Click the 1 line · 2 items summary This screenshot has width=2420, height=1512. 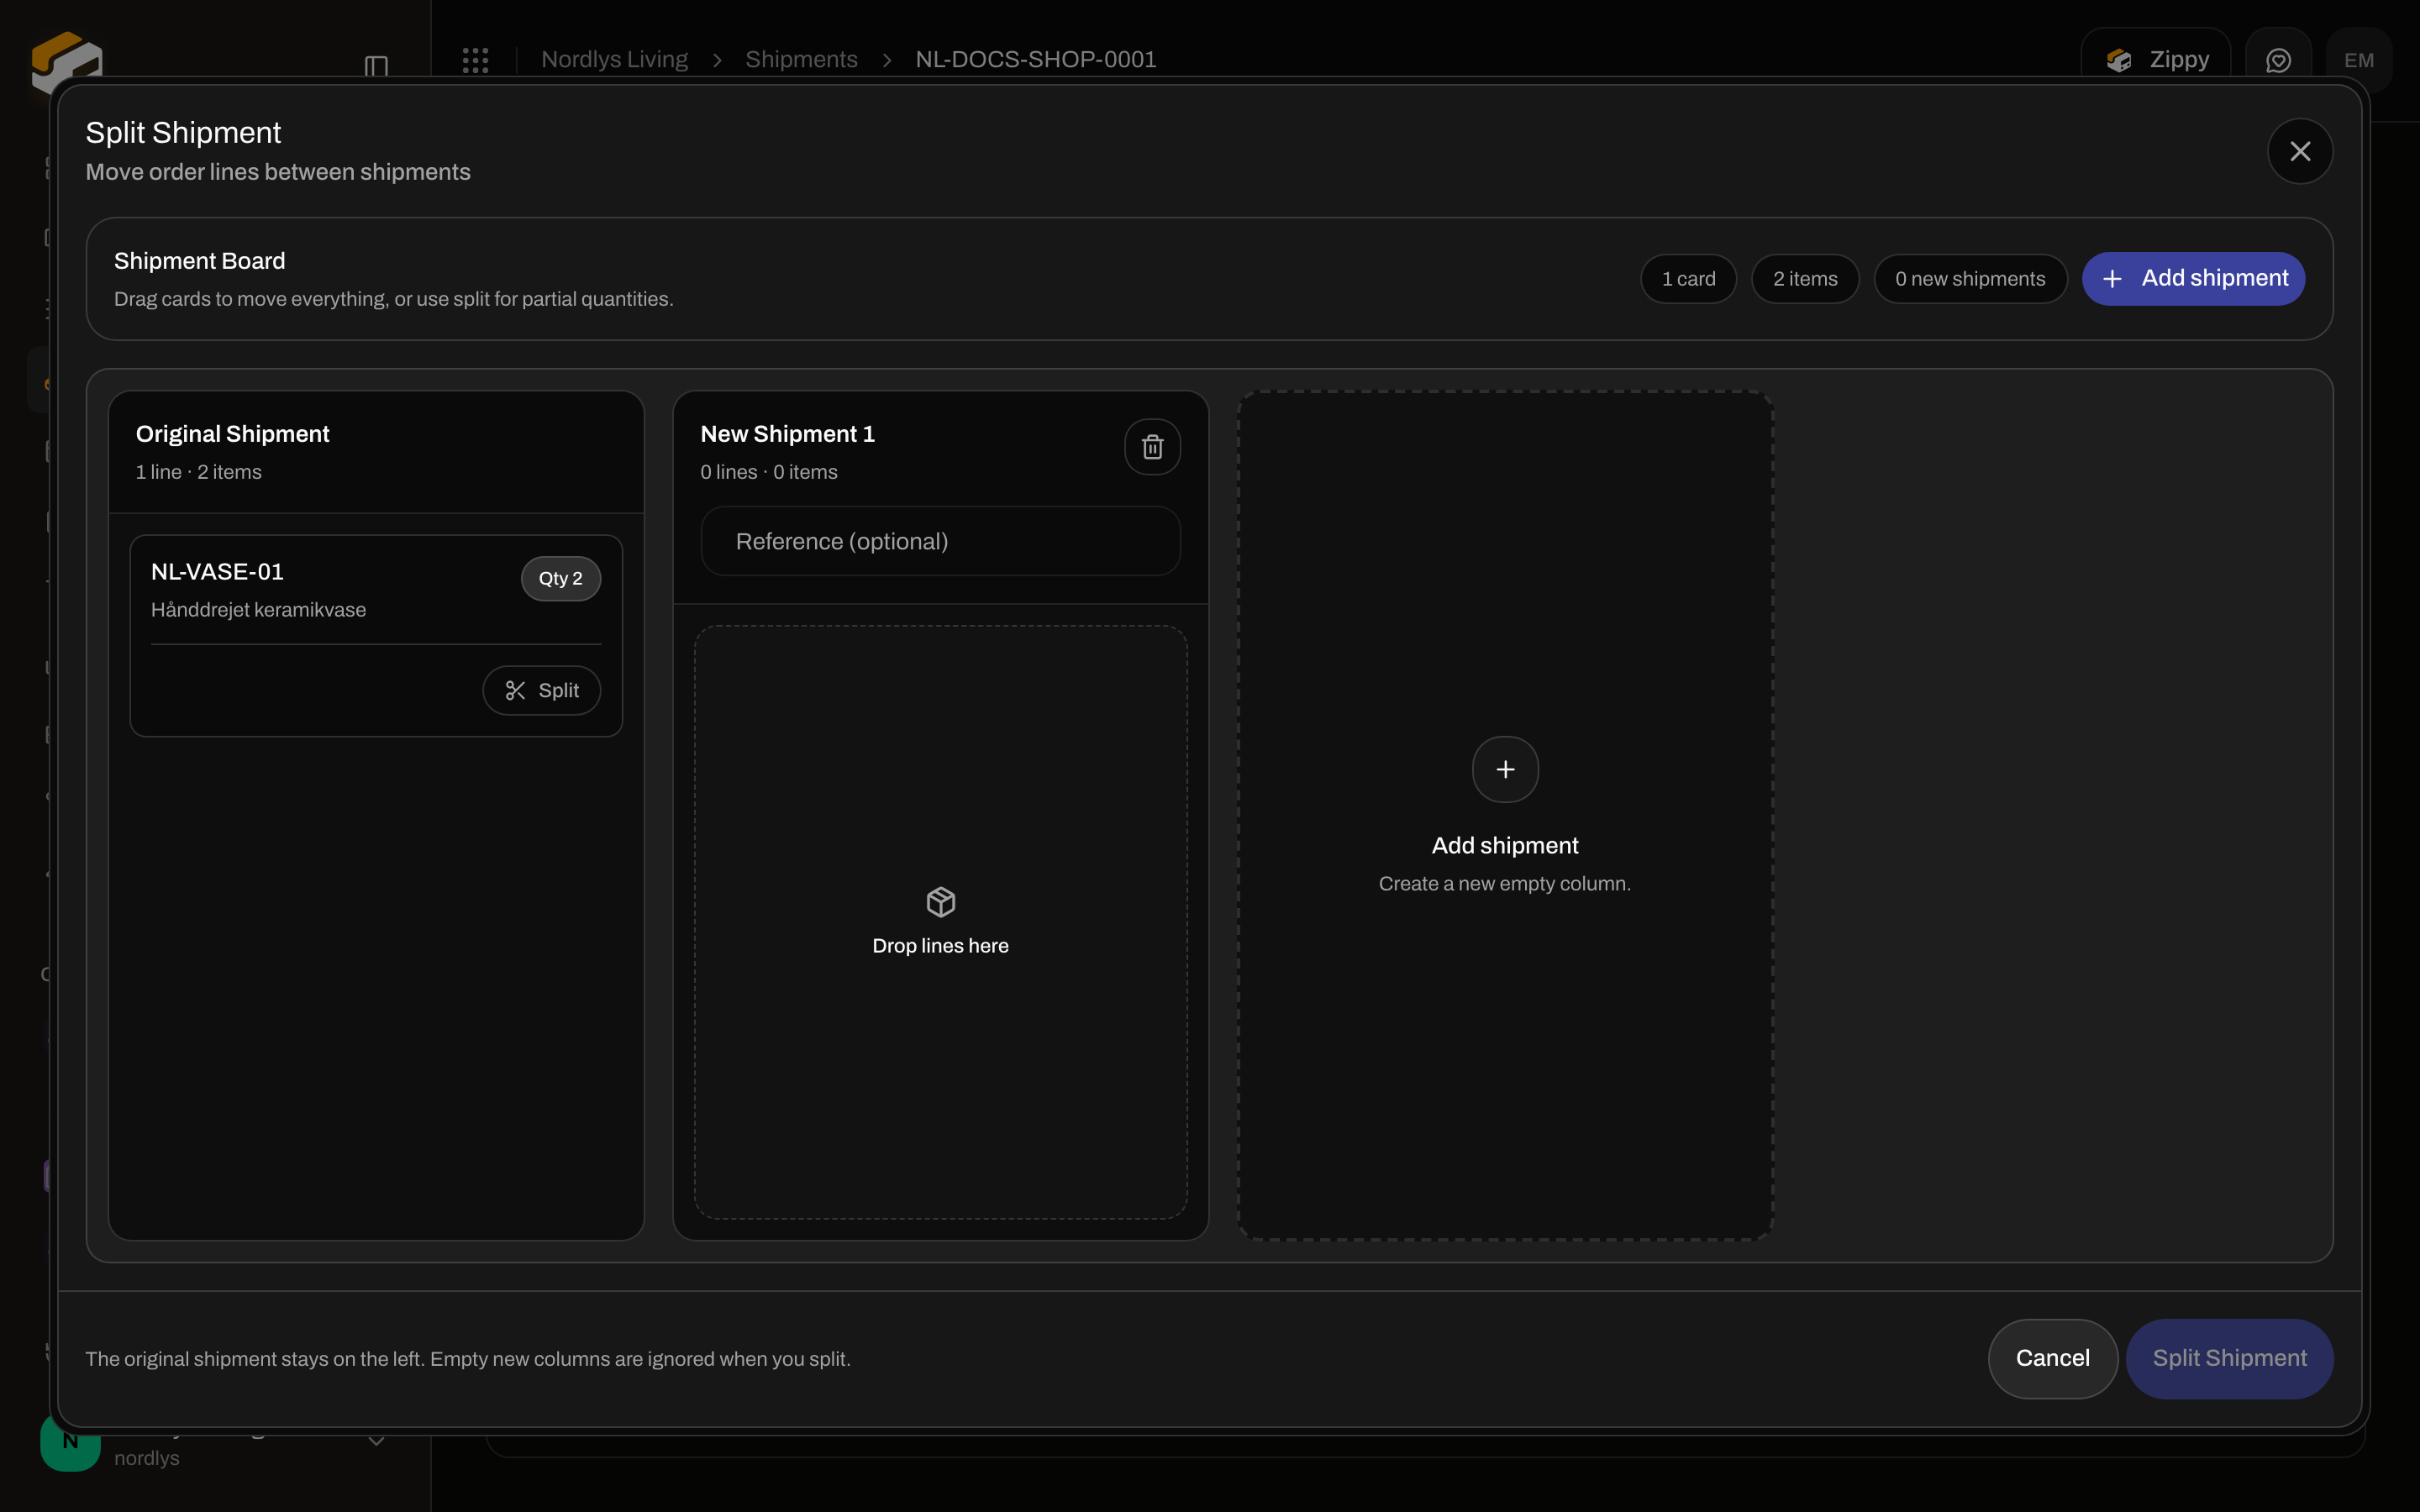[198, 472]
